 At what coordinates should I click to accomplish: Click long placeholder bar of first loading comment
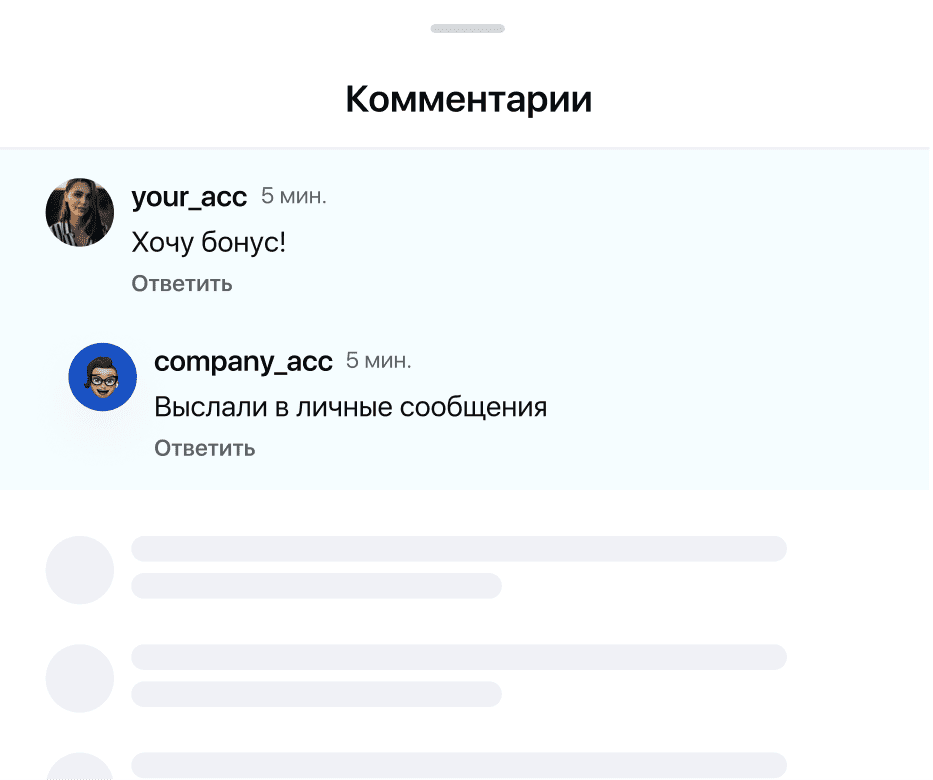pos(459,549)
